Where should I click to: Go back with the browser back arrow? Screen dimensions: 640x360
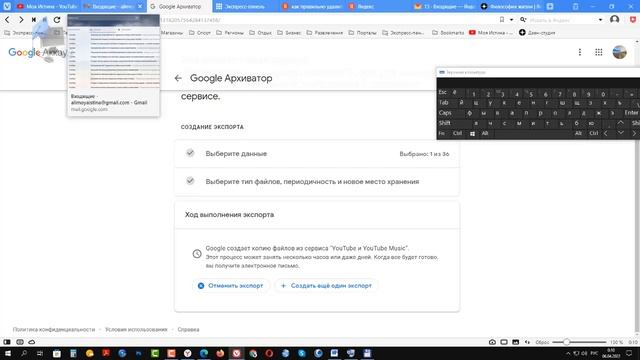coord(7,20)
